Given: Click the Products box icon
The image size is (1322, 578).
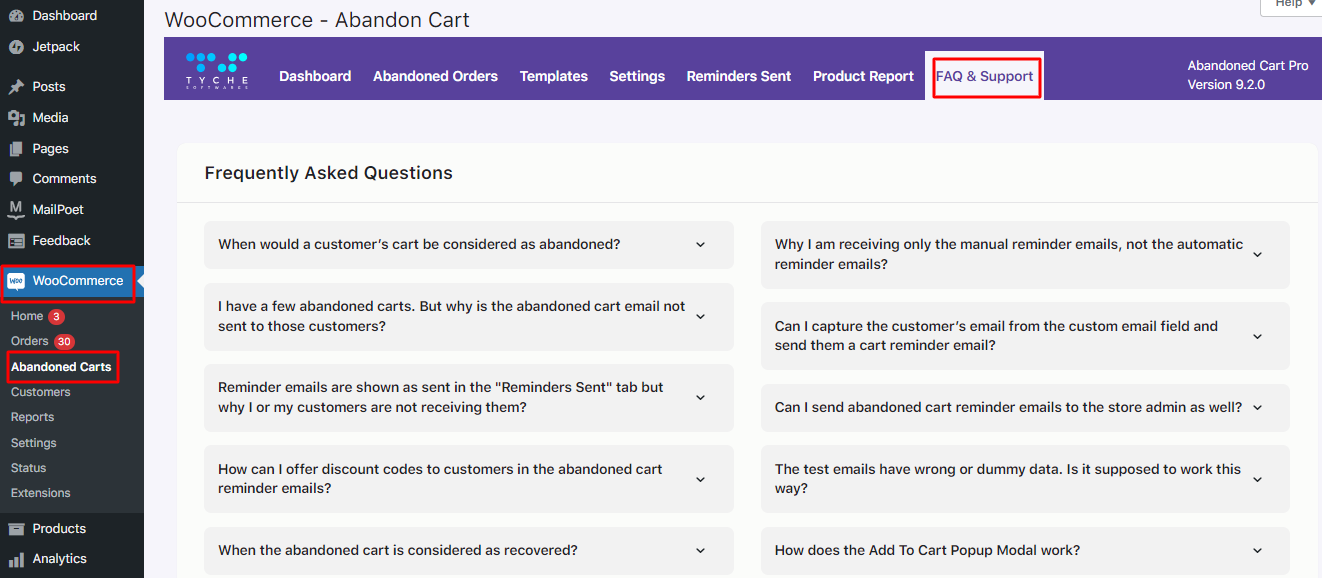Looking at the screenshot, I should [x=16, y=529].
